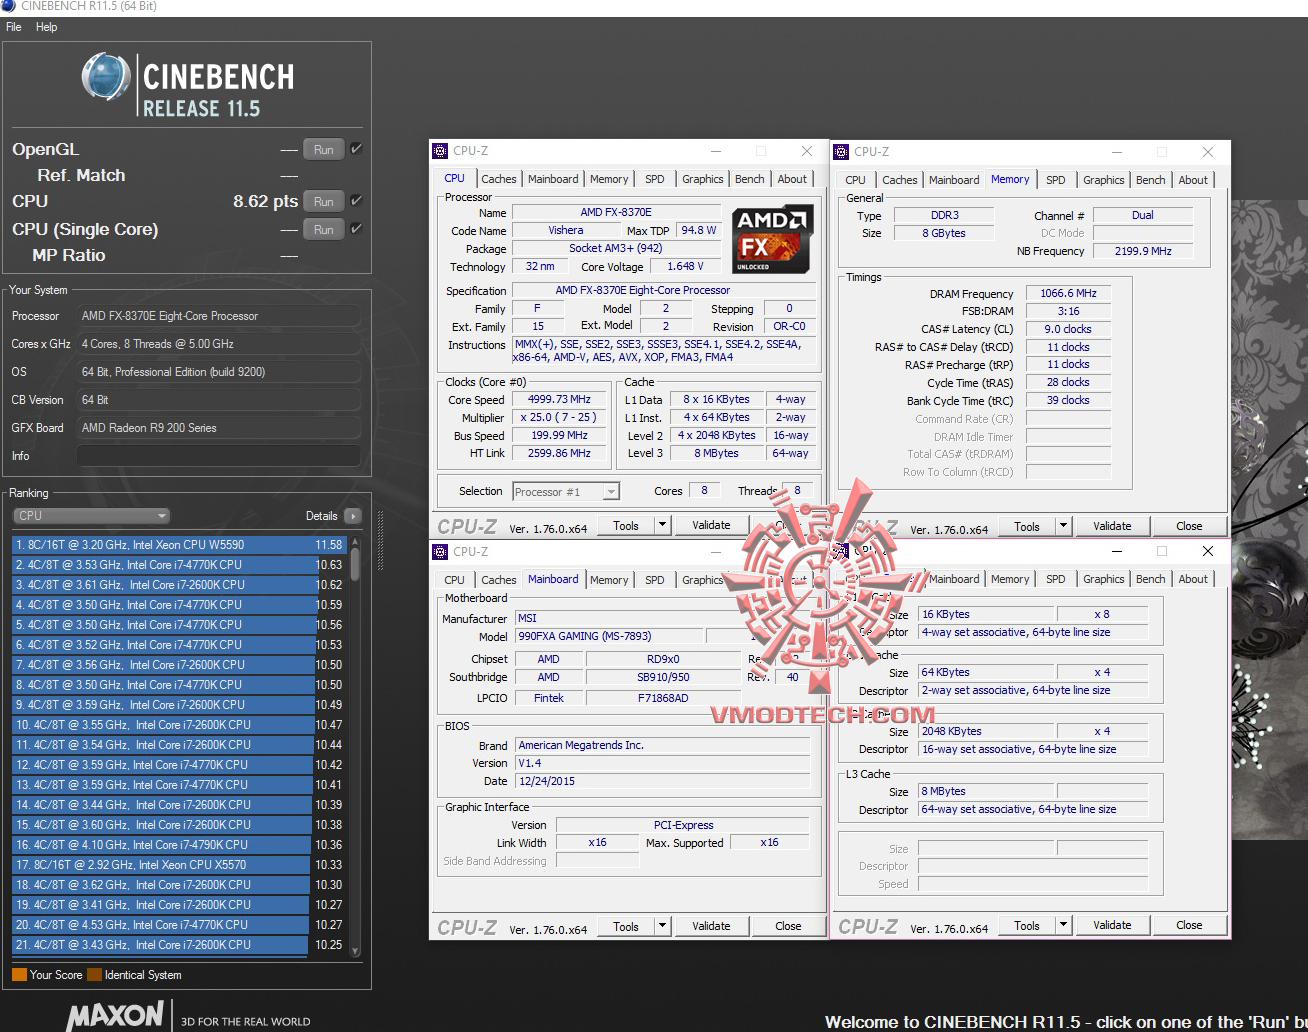
Task: Click the BIOS brand American Megatrends Inc.
Action: click(x=662, y=745)
